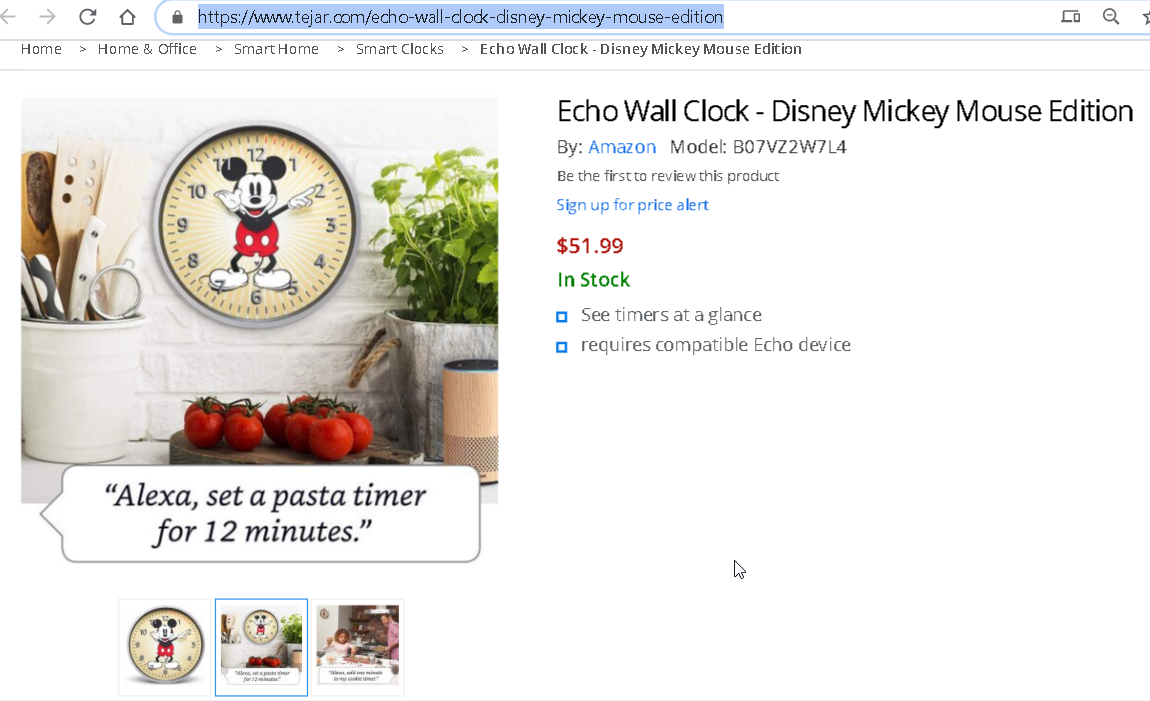Screen dimensions: 1150x701
Task: Click the browser back arrow
Action: (x=7, y=17)
